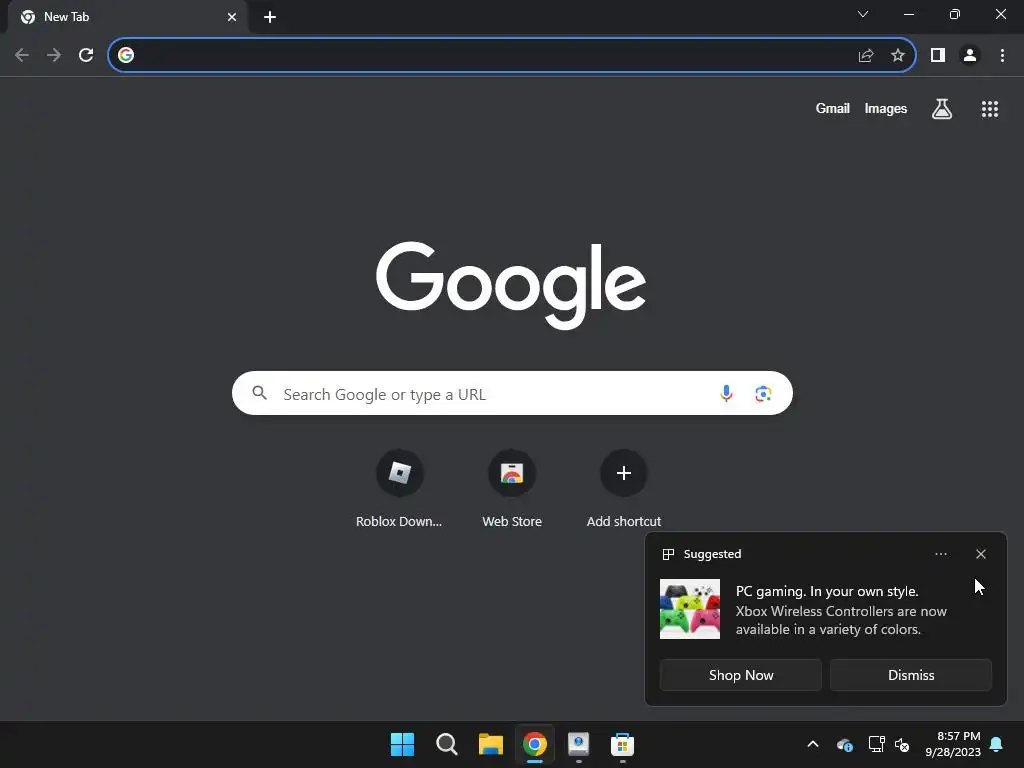Click "PC gaming. In your own style." text
1024x768 pixels.
pos(827,591)
